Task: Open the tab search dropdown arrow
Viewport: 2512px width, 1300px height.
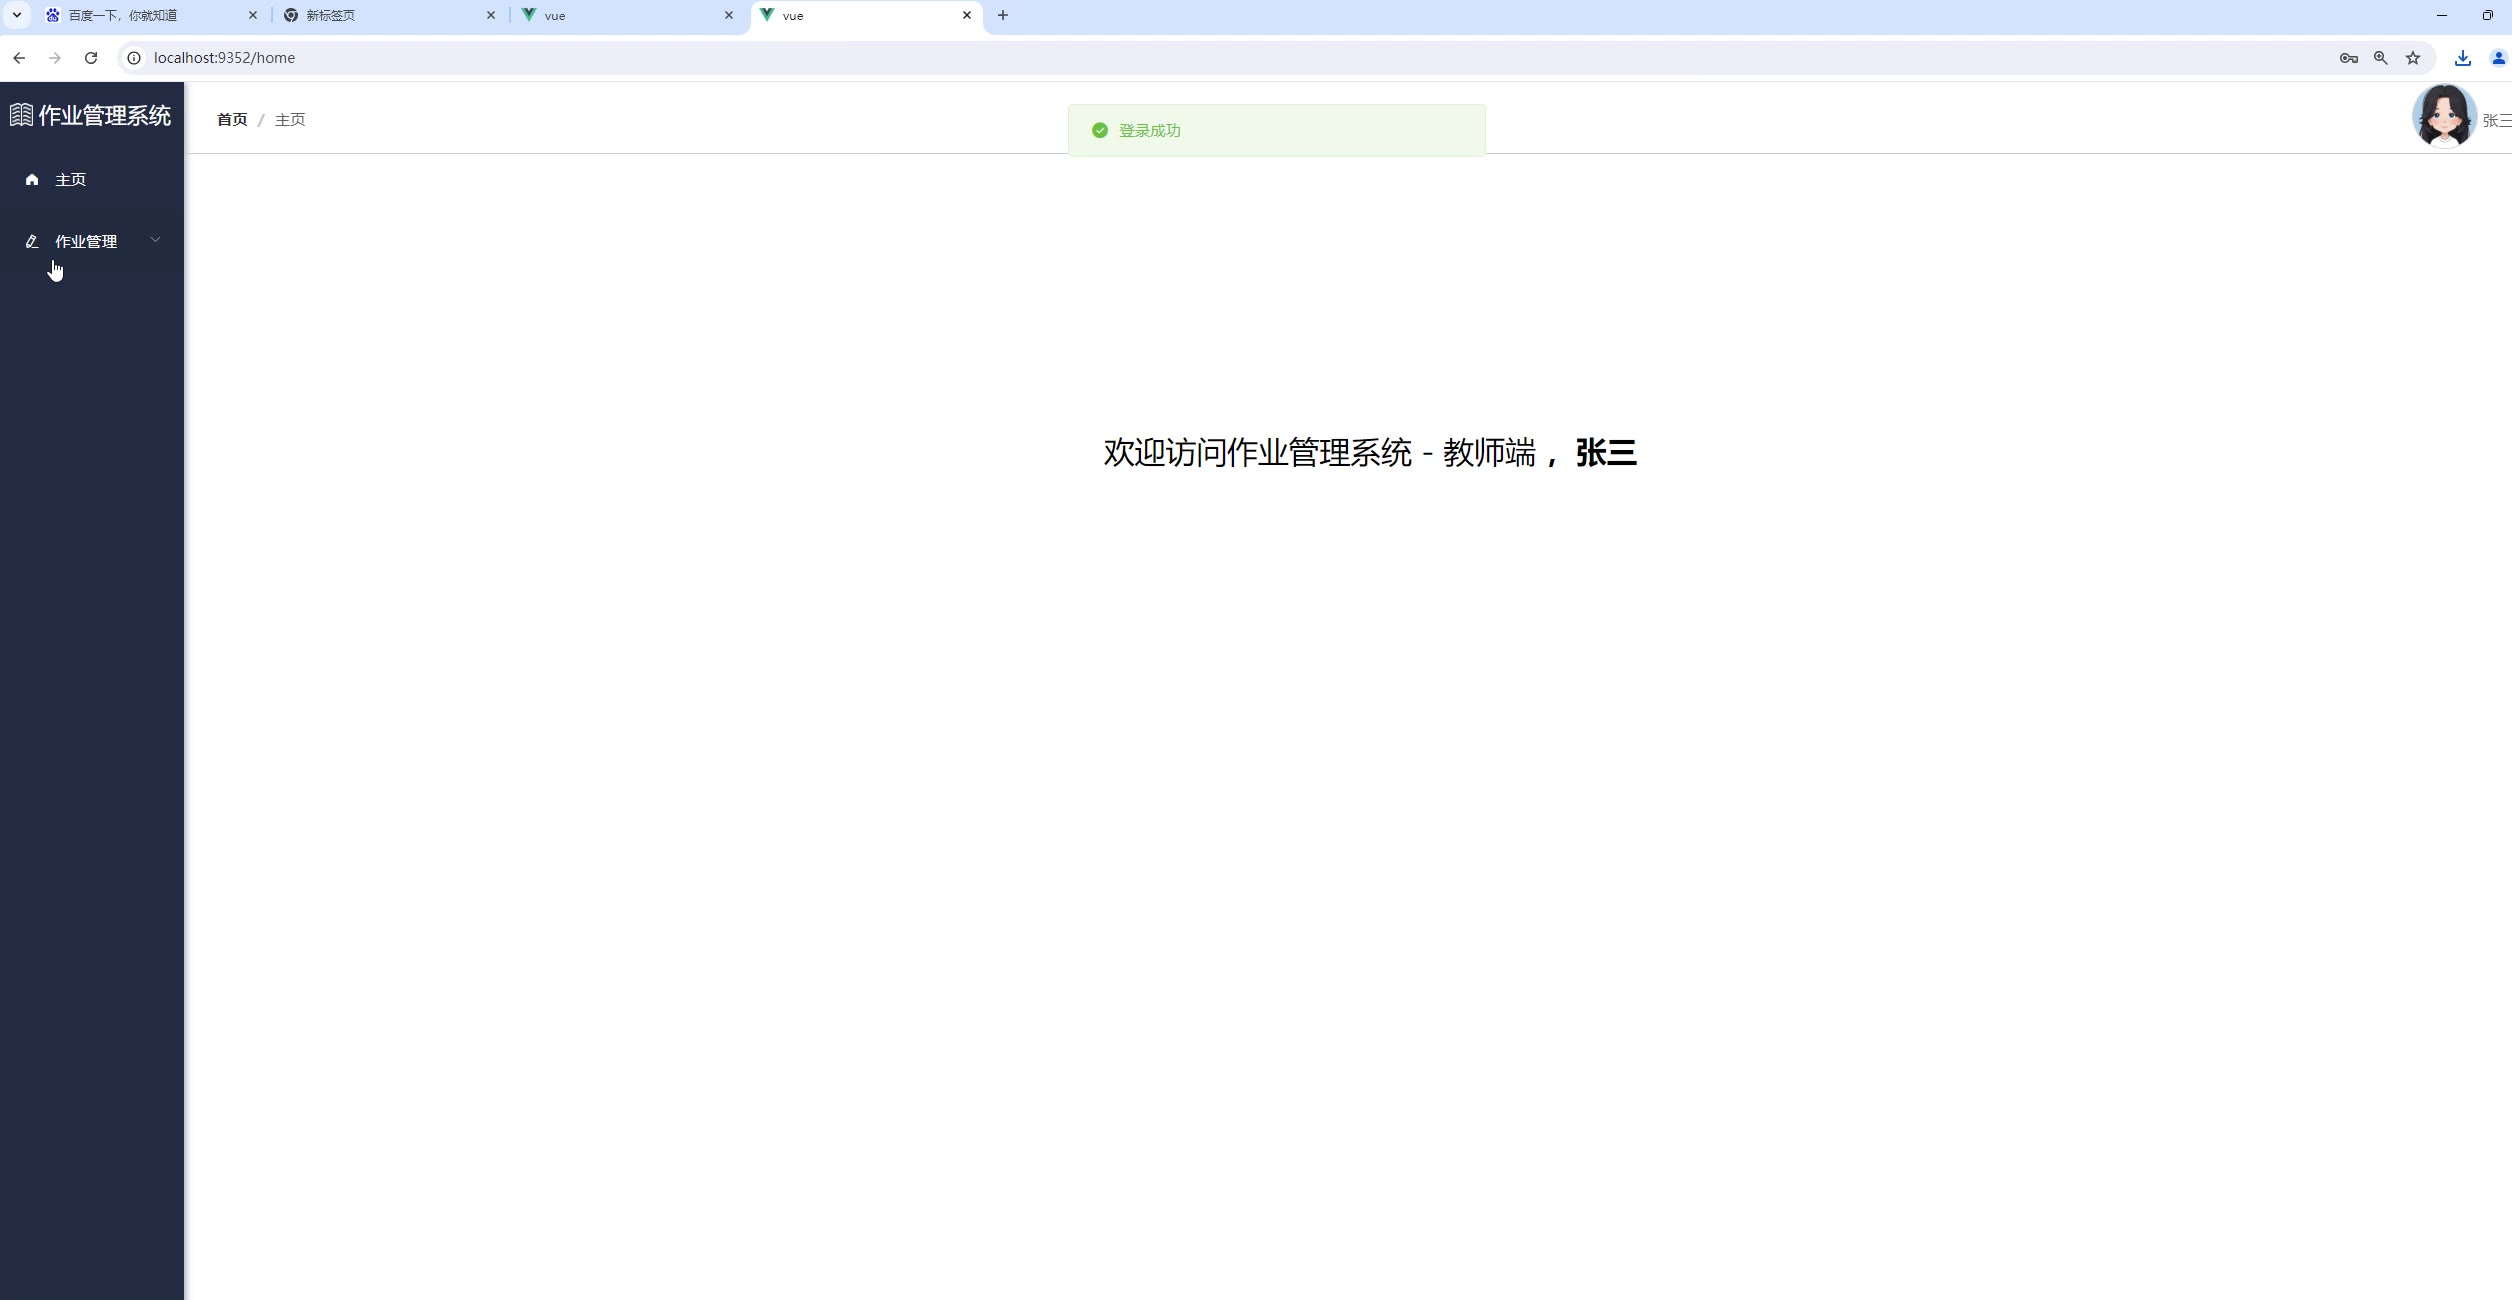Action: pos(17,15)
